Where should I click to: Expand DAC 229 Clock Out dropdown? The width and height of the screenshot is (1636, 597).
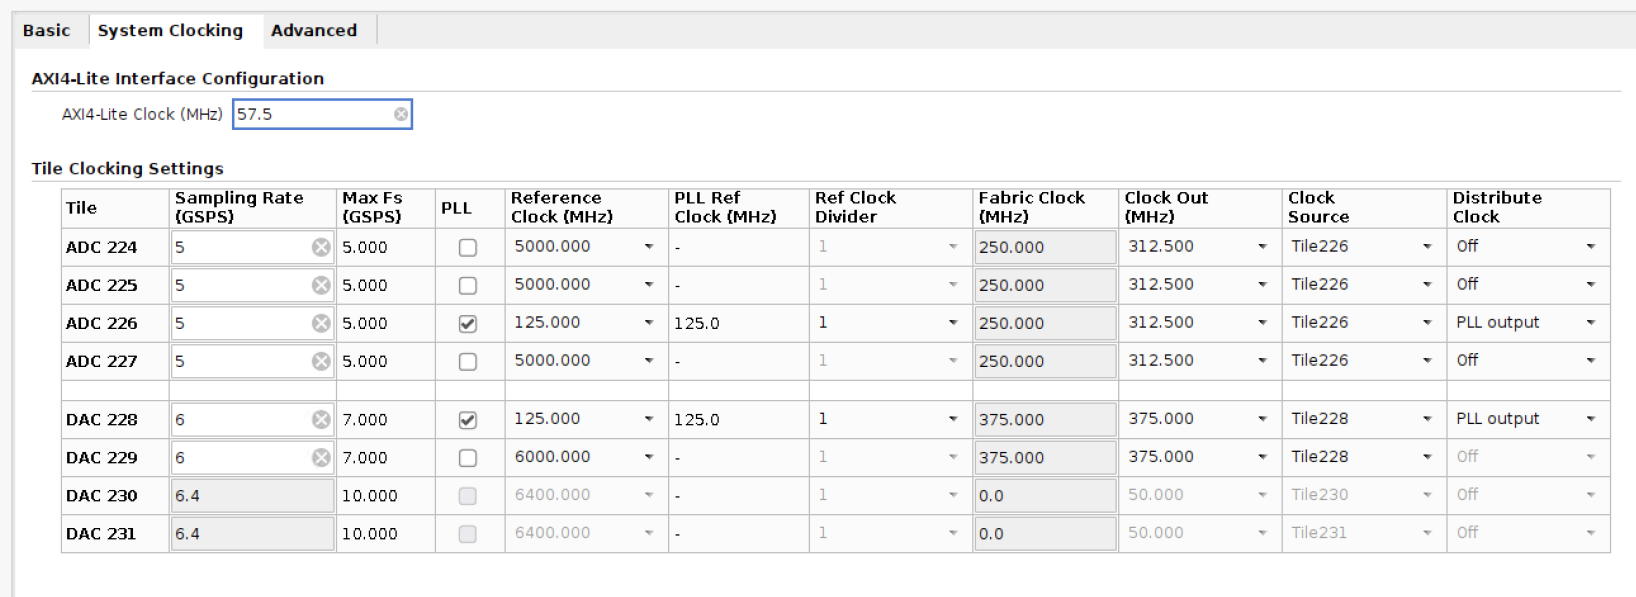1262,456
